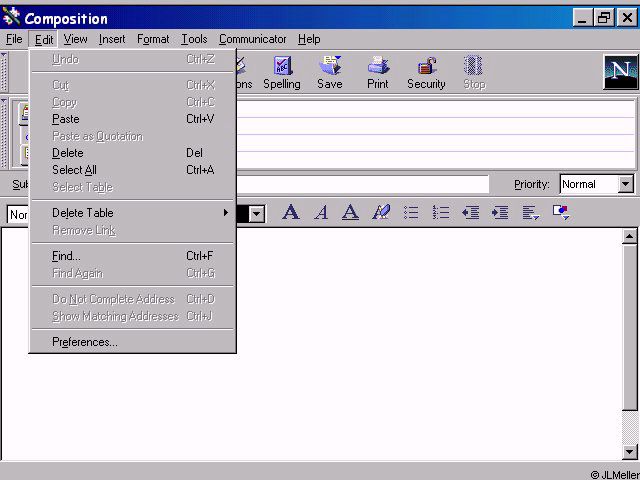Image resolution: width=640 pixels, height=480 pixels.
Task: Open the Insert menu
Action: click(x=112, y=39)
